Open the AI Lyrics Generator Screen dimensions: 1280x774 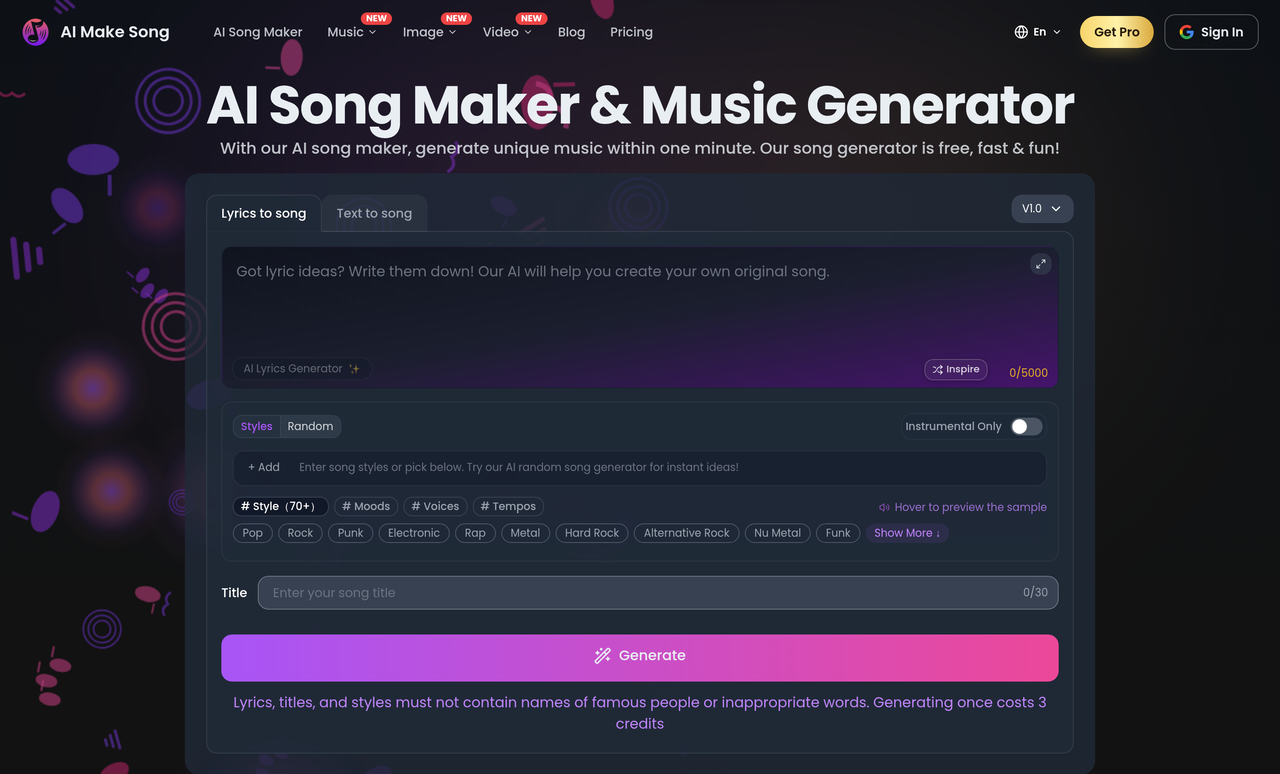coord(302,369)
